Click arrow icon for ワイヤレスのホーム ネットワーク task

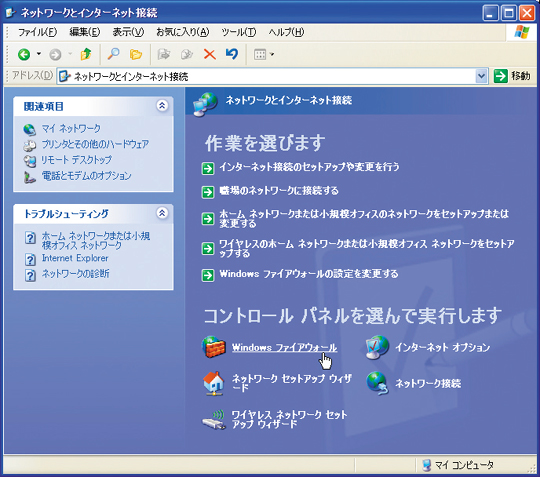tap(208, 248)
